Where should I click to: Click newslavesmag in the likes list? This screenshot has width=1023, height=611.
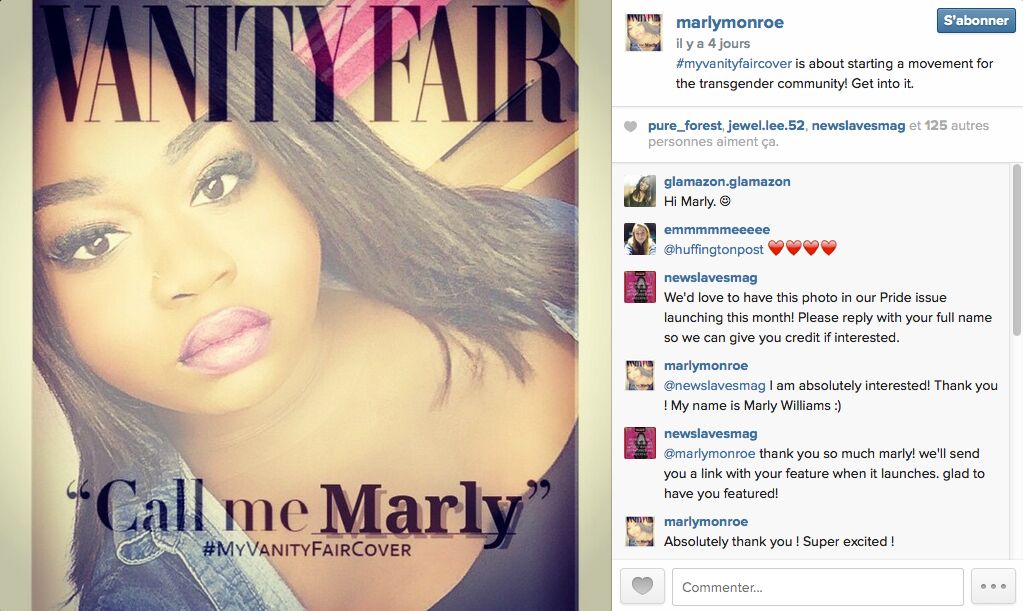coord(858,125)
